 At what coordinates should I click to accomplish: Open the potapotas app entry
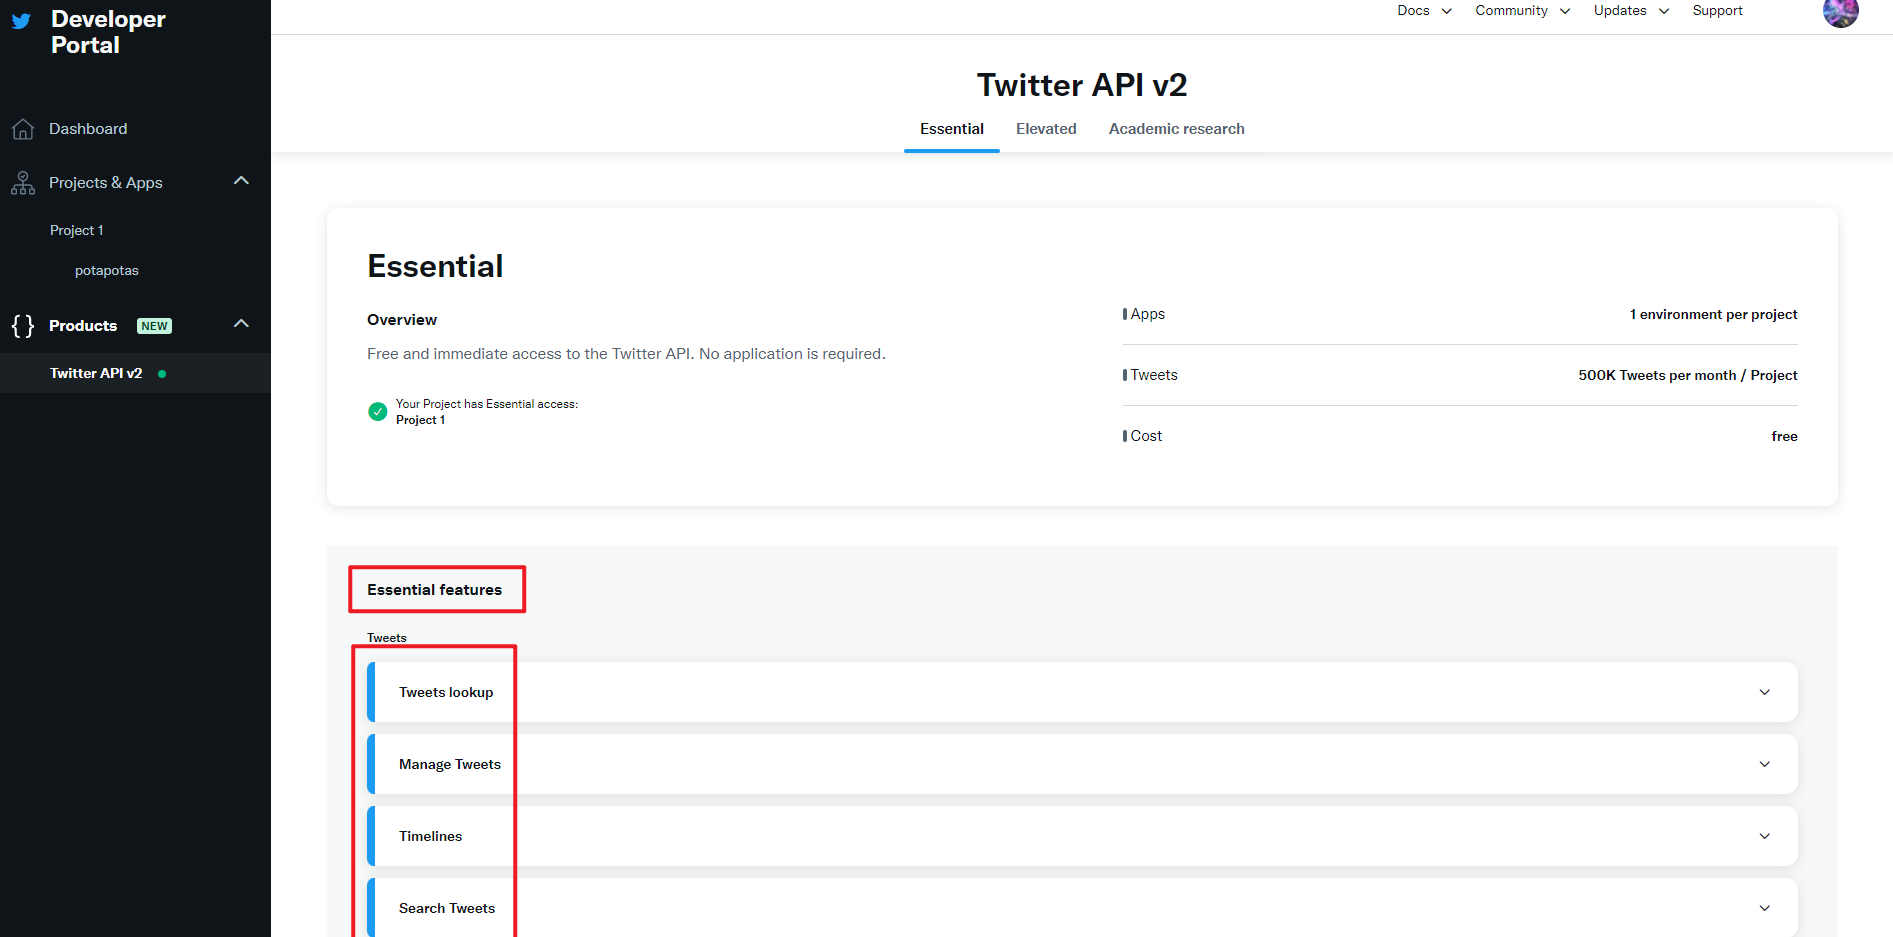tap(106, 270)
